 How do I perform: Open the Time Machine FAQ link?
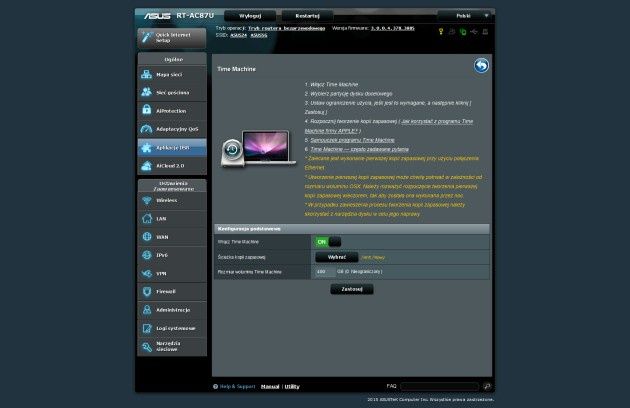click(360, 149)
